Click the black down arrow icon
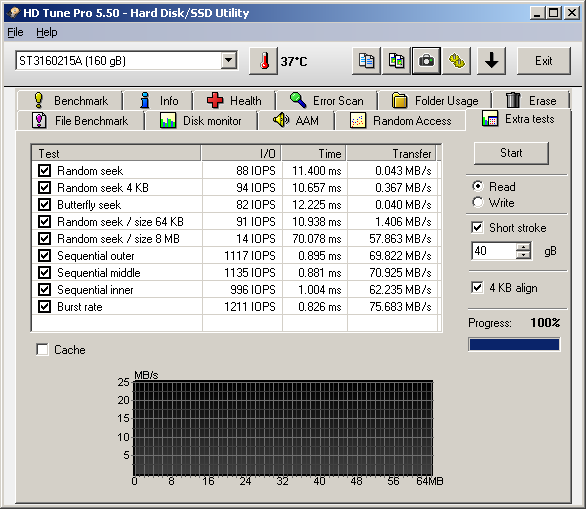The image size is (586, 509). coord(491,61)
